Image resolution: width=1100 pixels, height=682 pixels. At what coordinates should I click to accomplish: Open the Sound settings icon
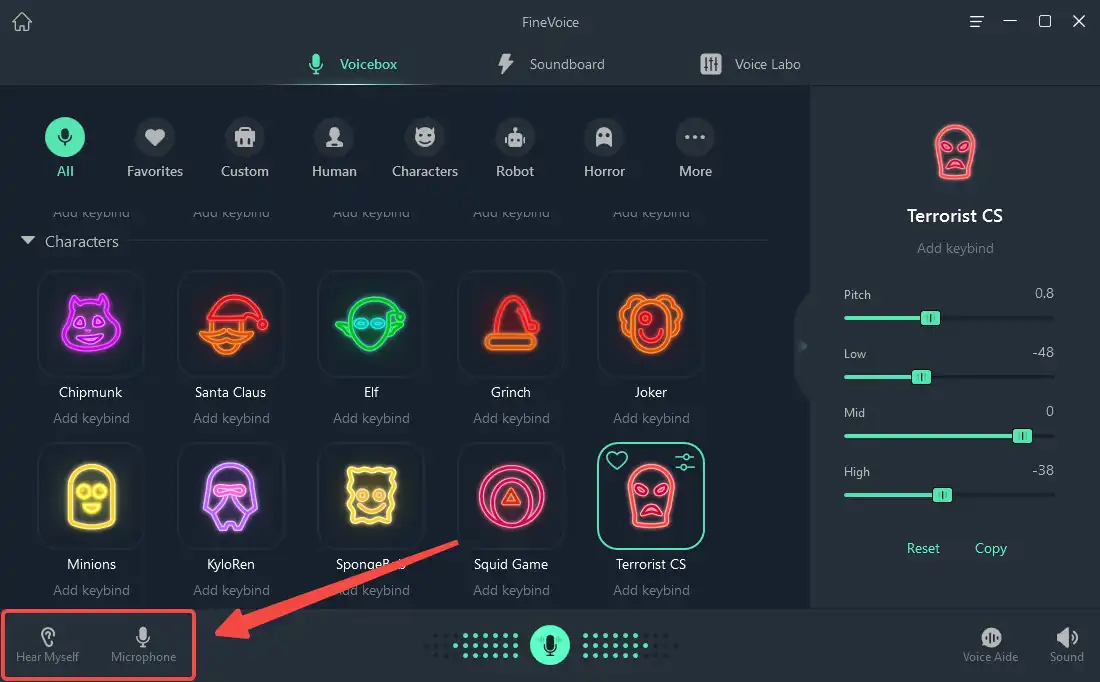coord(1066,645)
